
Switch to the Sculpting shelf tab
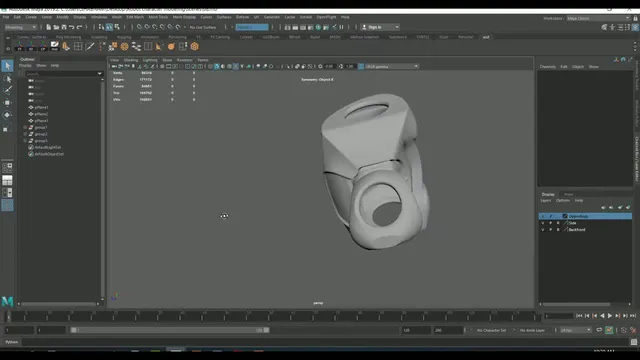(98, 37)
